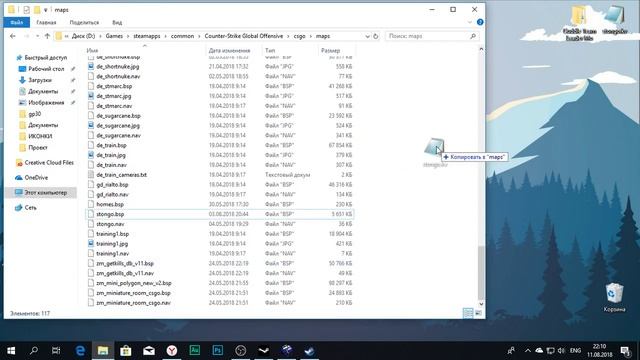
Task: Open Customize Quick Access Toolbar dropdown
Action: pos(45,10)
